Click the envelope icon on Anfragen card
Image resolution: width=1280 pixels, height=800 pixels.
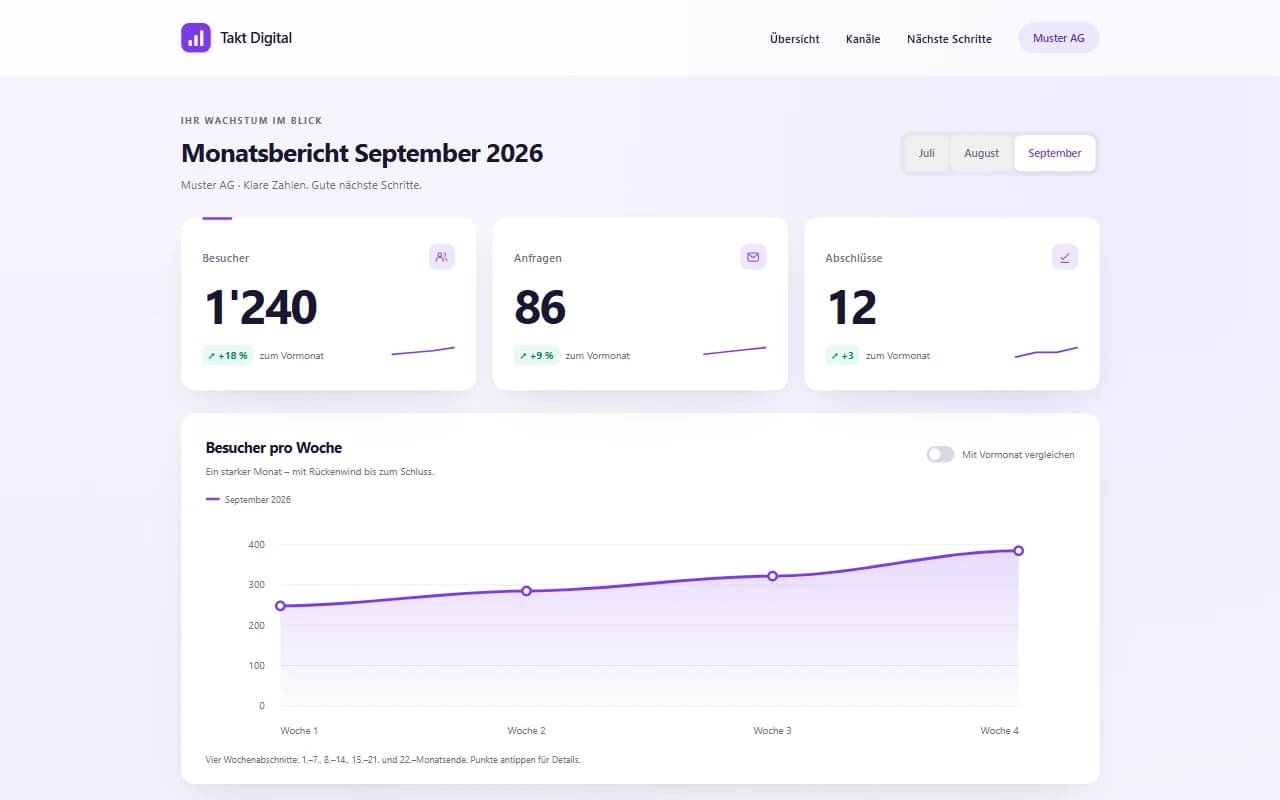click(x=753, y=257)
